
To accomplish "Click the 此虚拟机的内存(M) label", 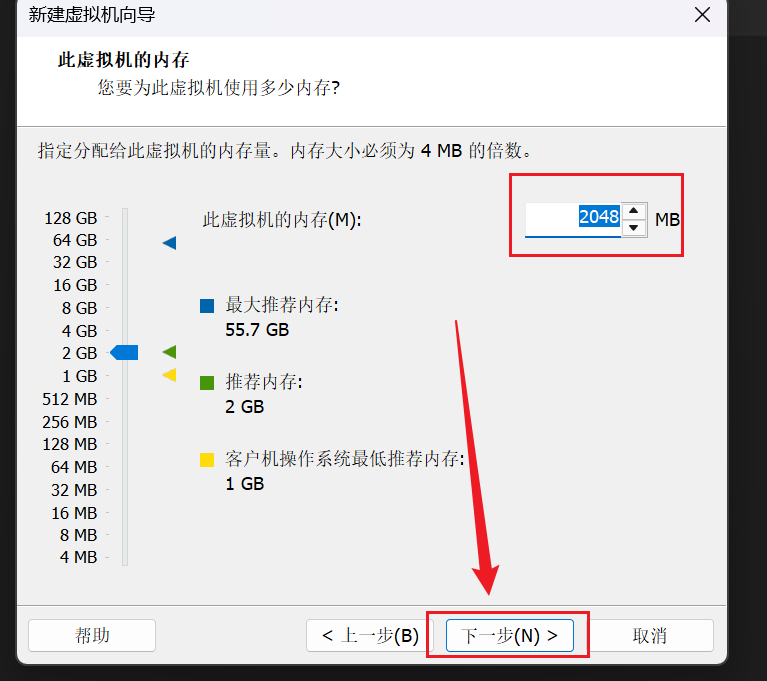I will tap(282, 220).
